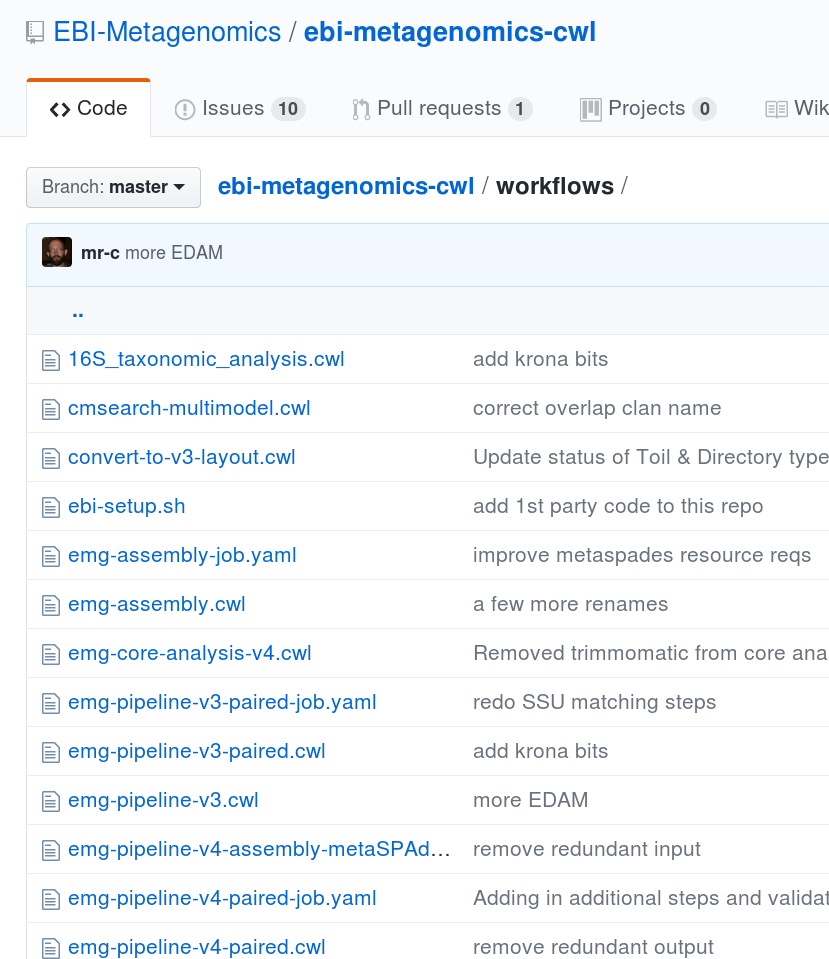The width and height of the screenshot is (829, 959).
Task: Open commit 'redo SSU matching steps'
Action: coord(595,702)
